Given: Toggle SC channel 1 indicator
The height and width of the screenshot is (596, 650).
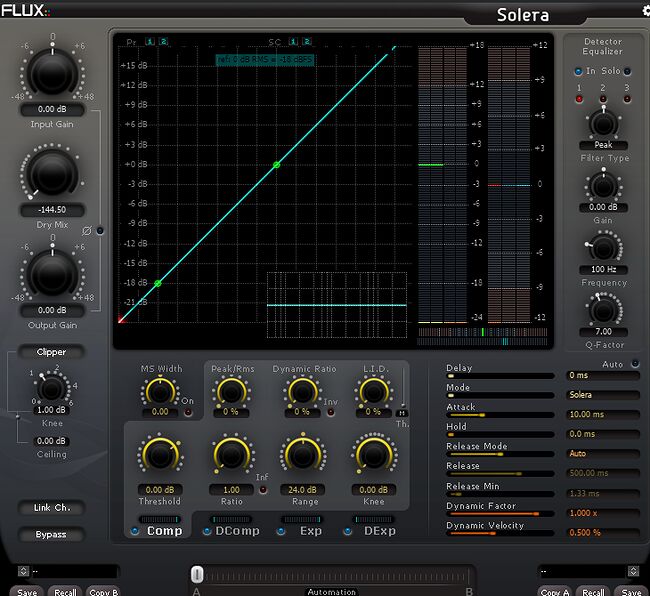Looking at the screenshot, I should [x=293, y=41].
